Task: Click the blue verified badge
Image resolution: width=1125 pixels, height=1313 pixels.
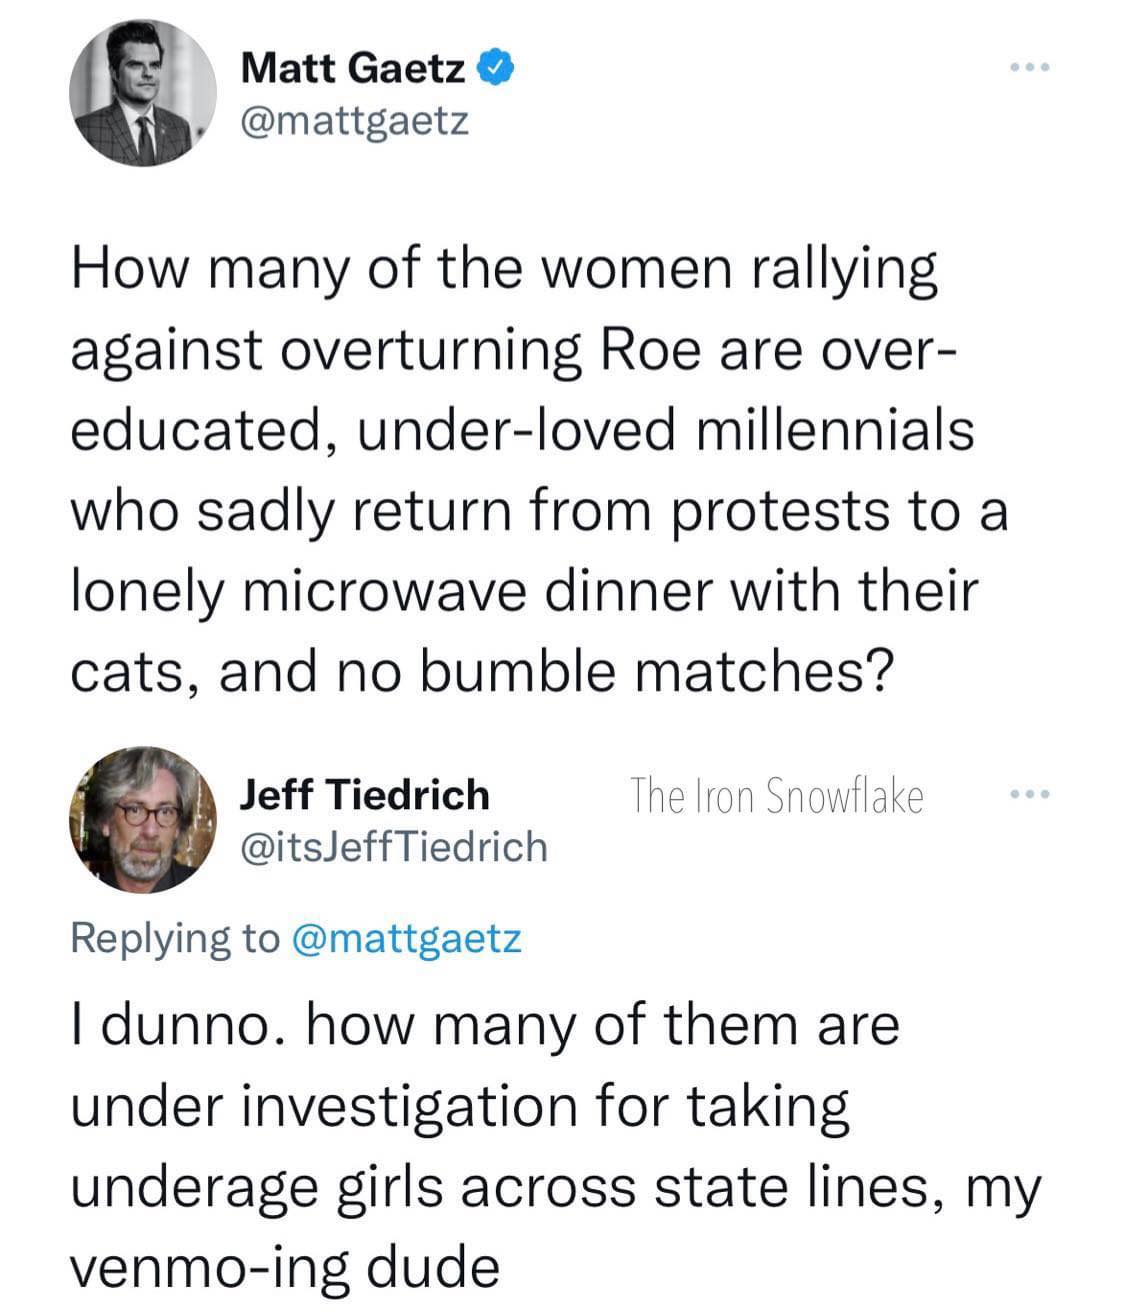Action: pos(497,68)
